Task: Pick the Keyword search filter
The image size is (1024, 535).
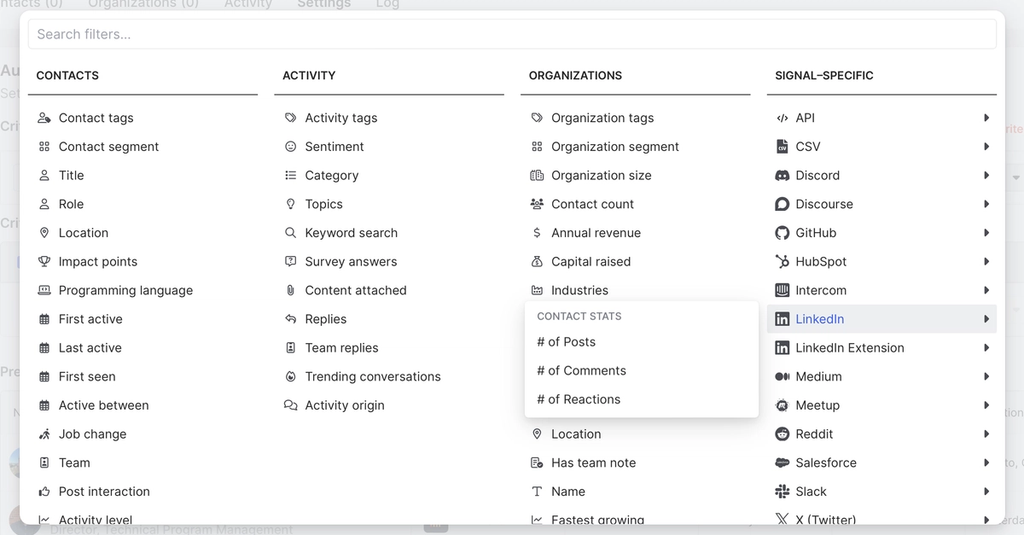Action: click(351, 233)
